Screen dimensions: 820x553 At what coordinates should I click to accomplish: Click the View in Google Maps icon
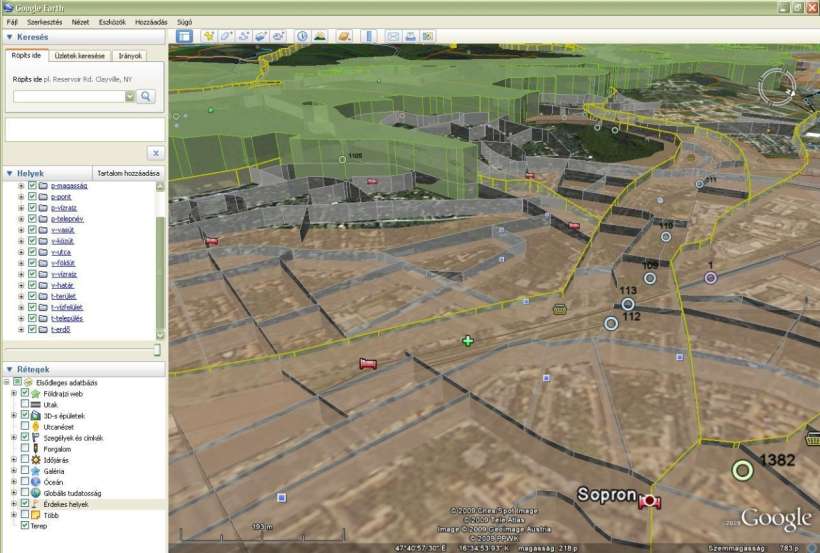point(428,36)
